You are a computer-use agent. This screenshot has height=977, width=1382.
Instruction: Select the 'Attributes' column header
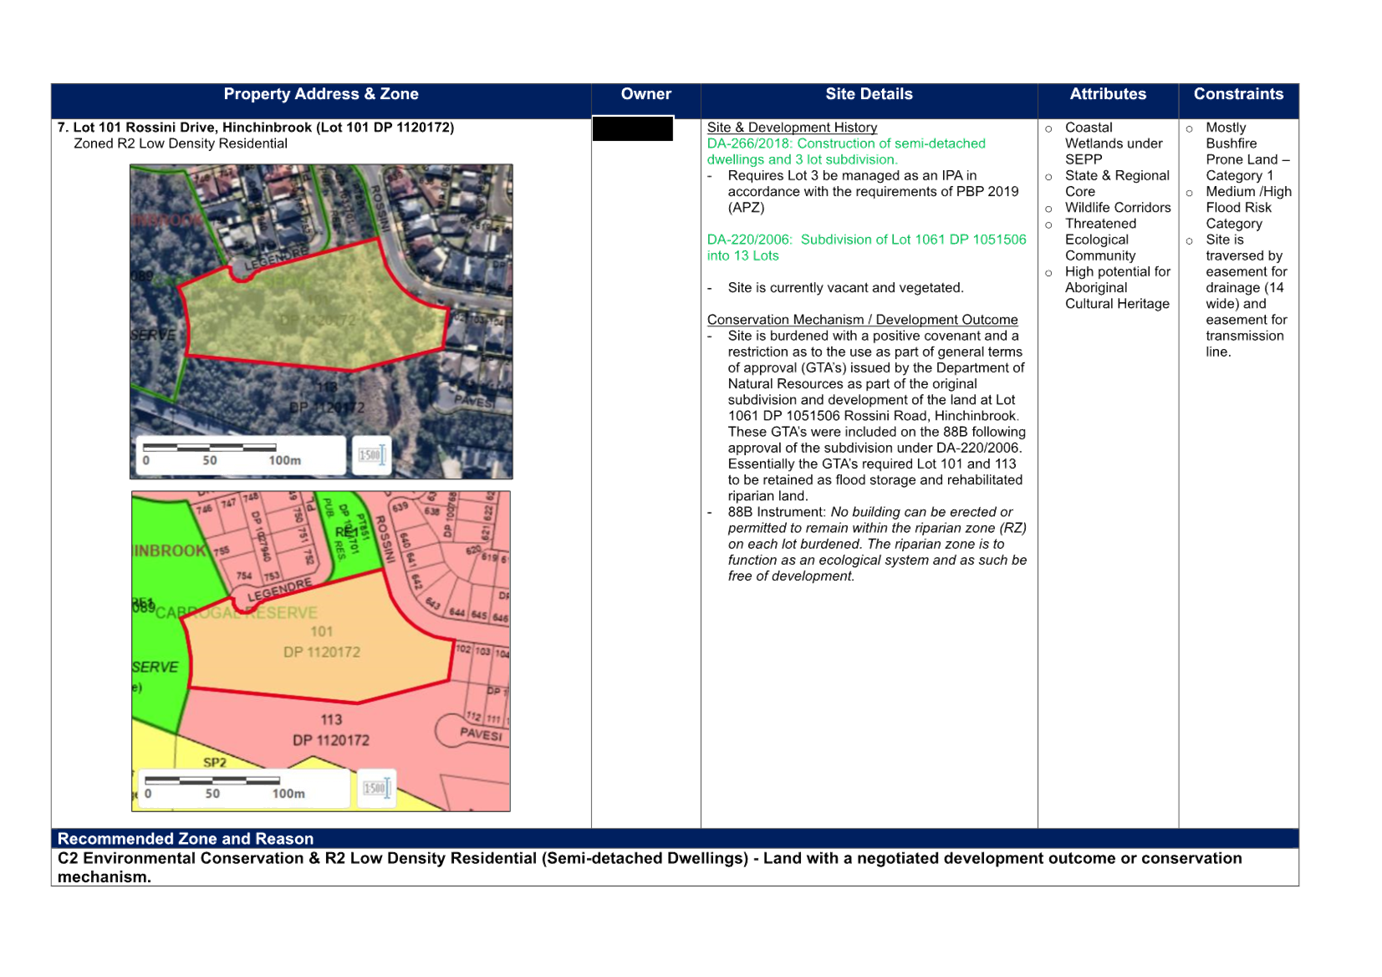pos(1108,94)
